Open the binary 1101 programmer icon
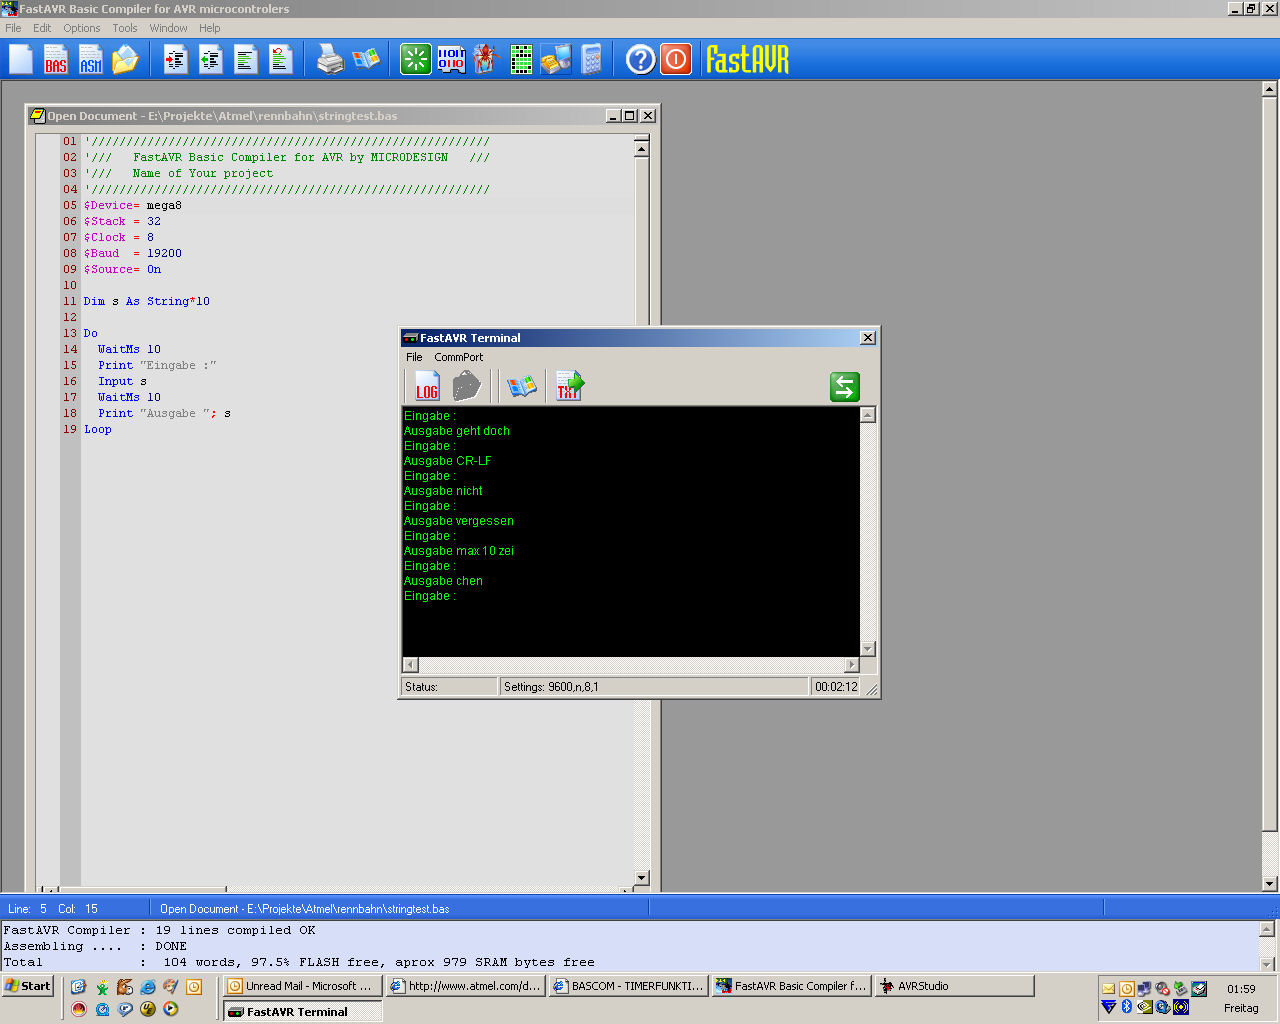 (451, 60)
